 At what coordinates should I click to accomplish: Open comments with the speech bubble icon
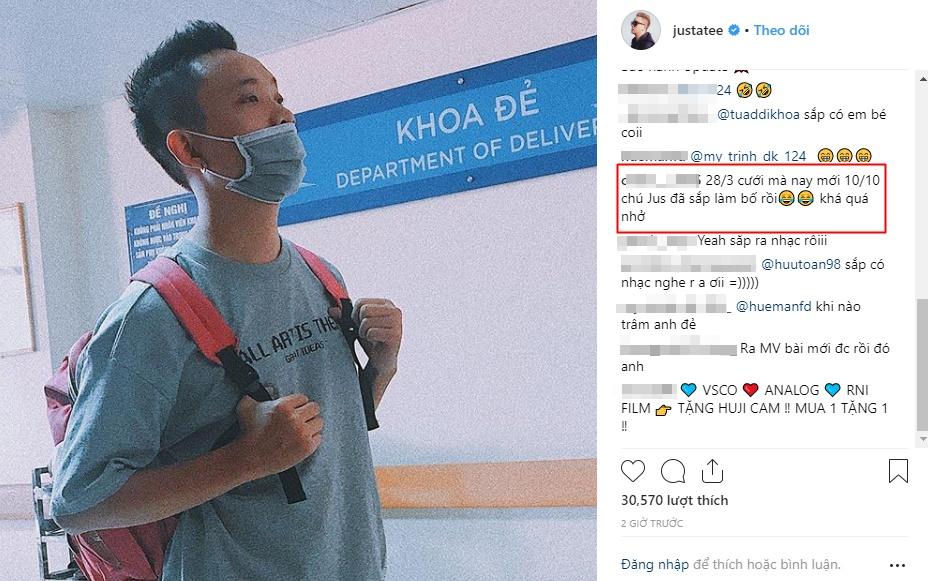click(673, 471)
